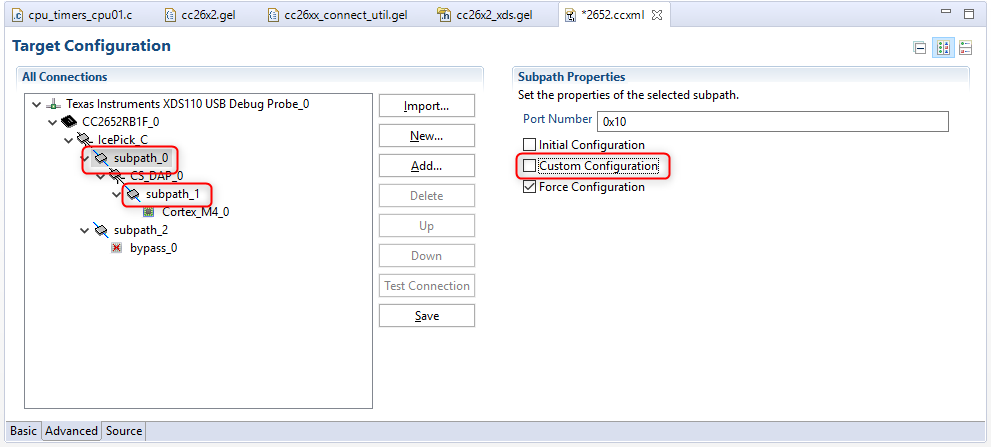Select subpath_1 in the tree

[173, 194]
